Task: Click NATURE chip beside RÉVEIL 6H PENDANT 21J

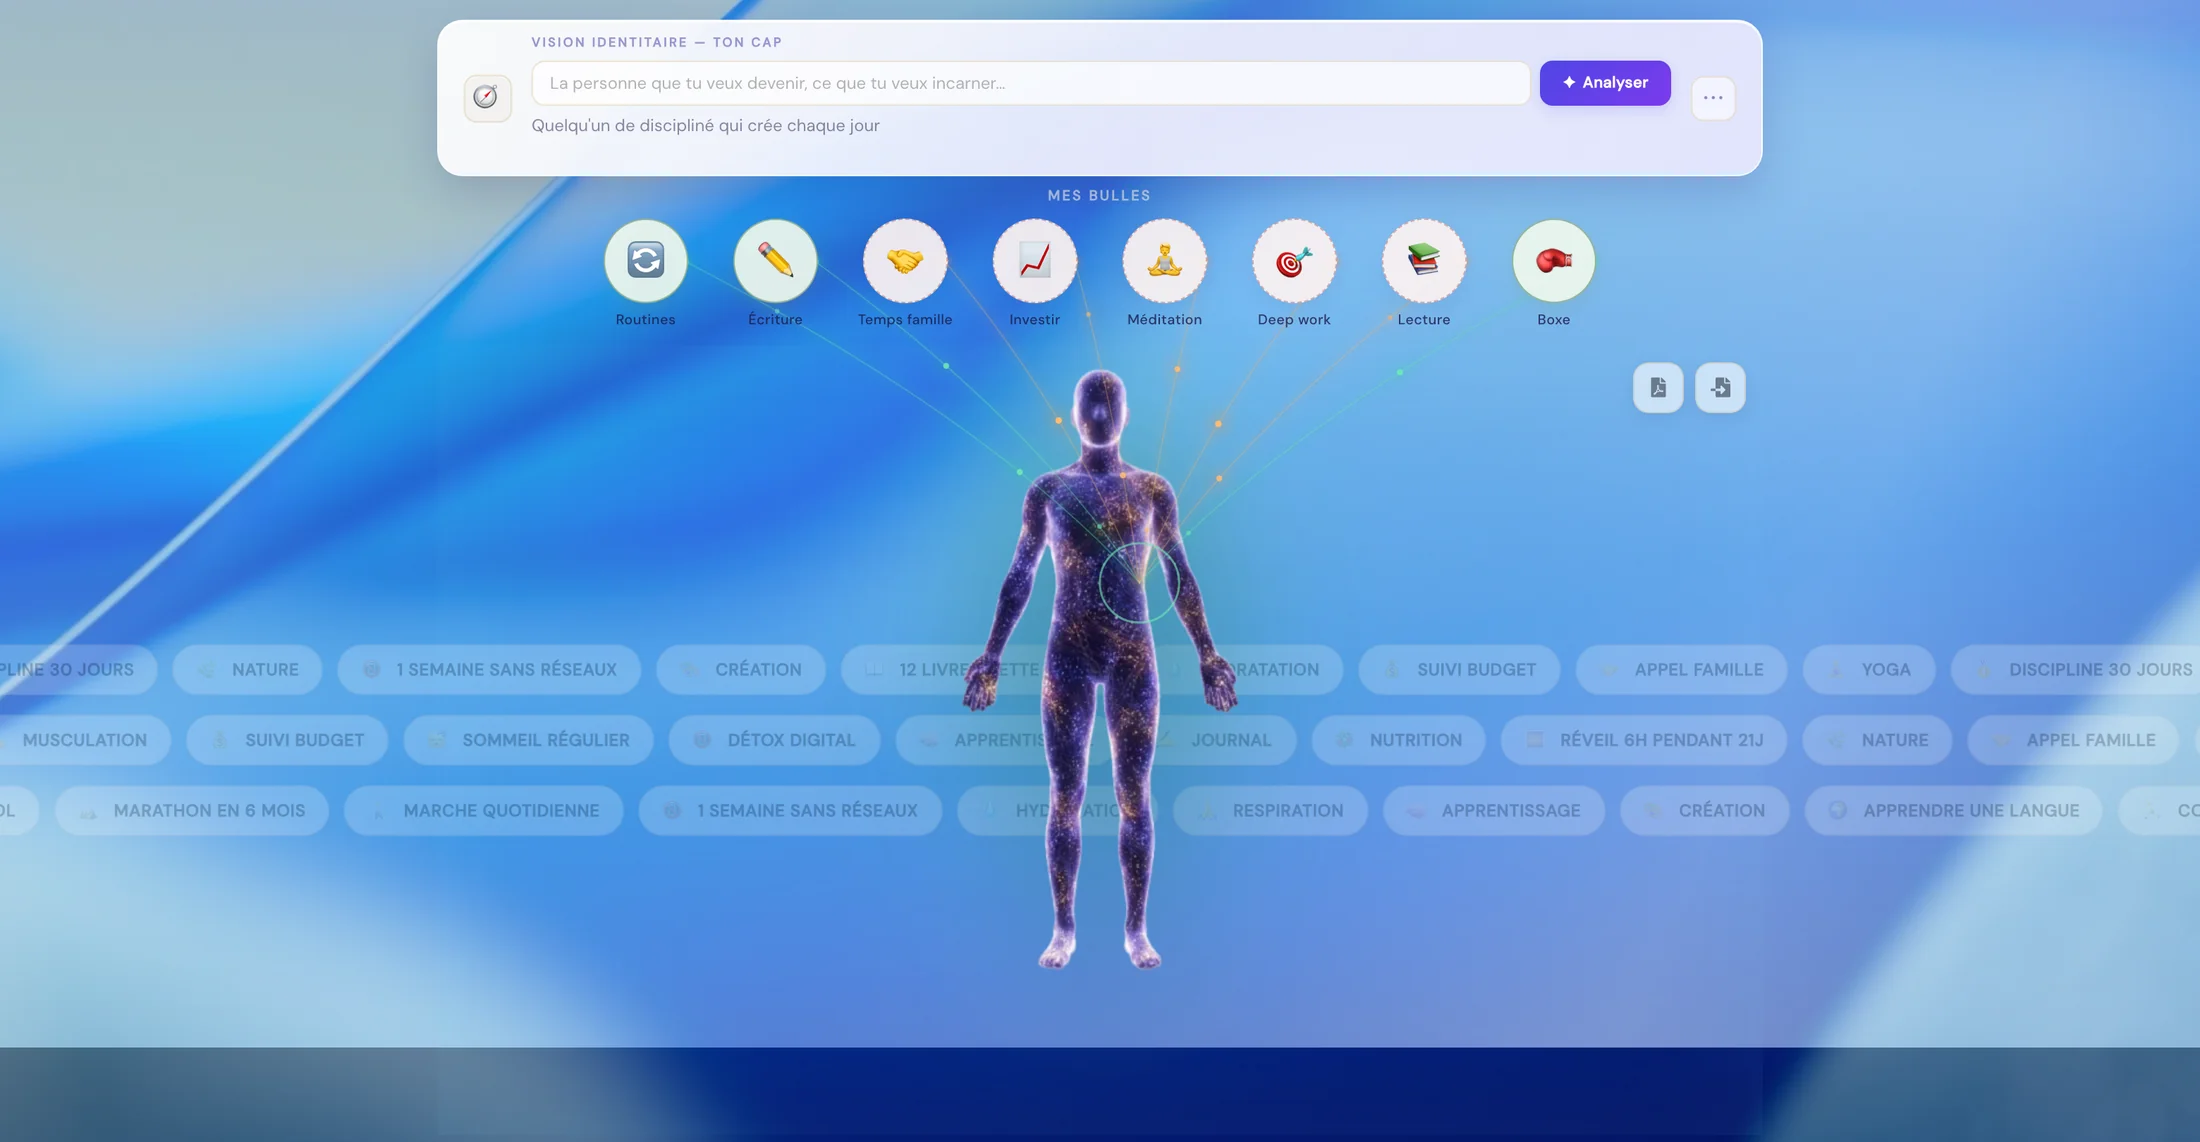Action: click(x=1877, y=740)
